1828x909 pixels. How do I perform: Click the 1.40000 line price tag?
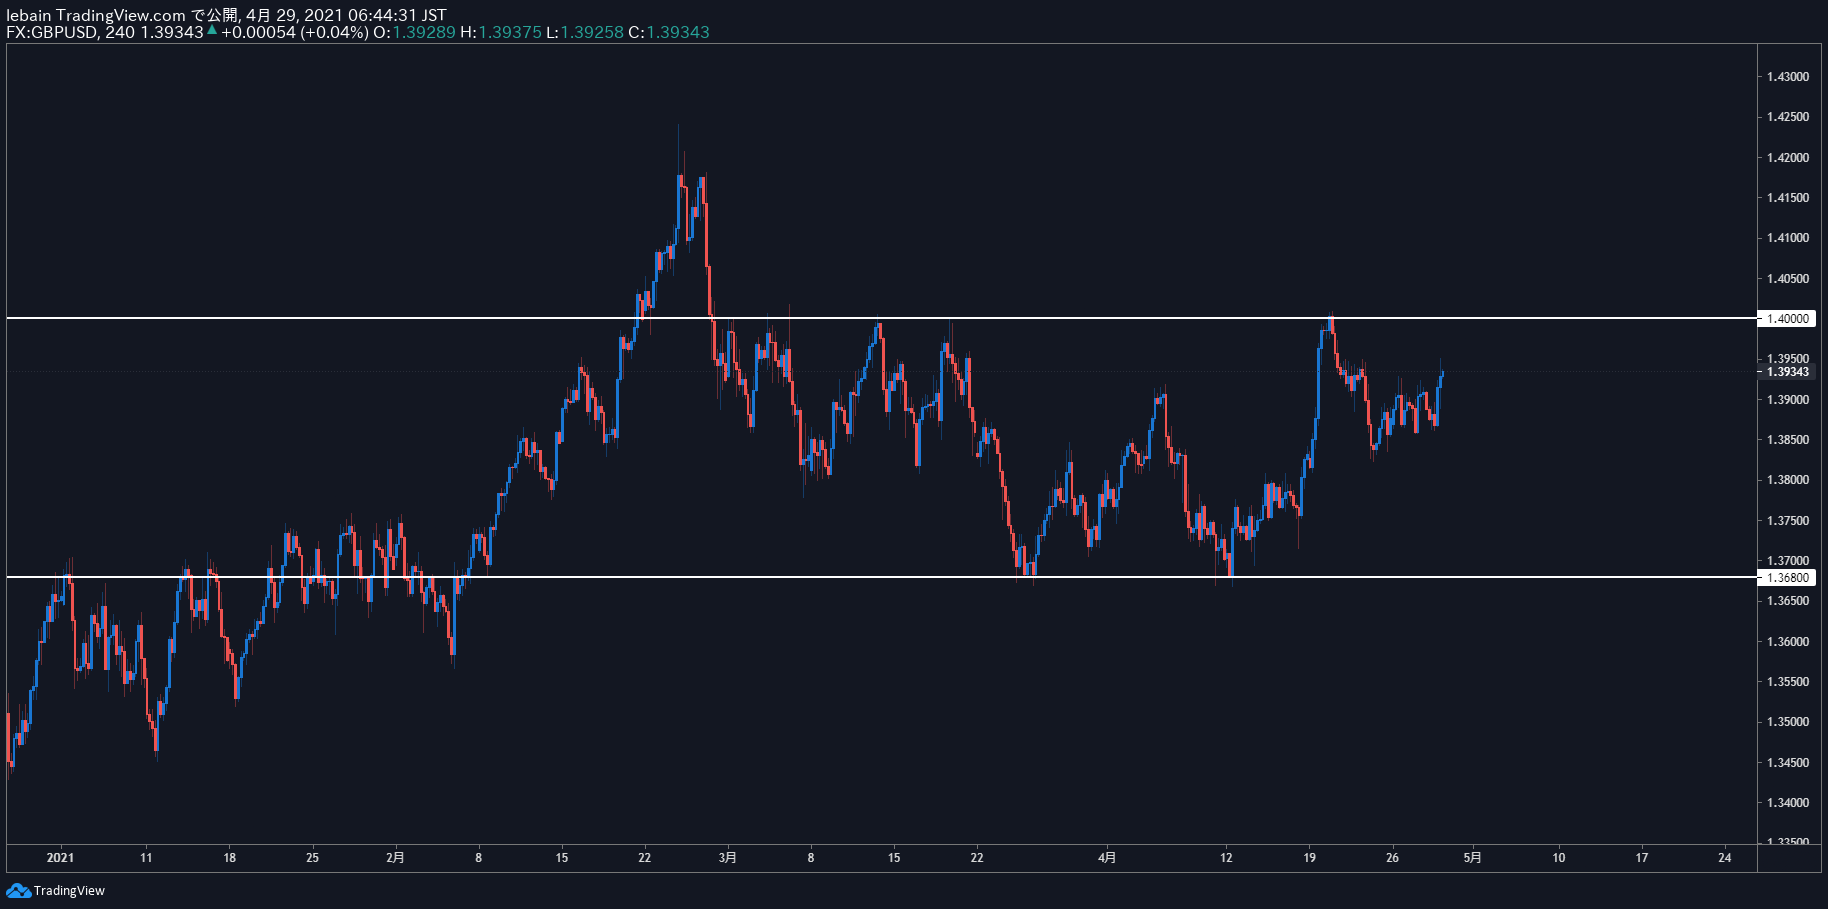(x=1786, y=318)
